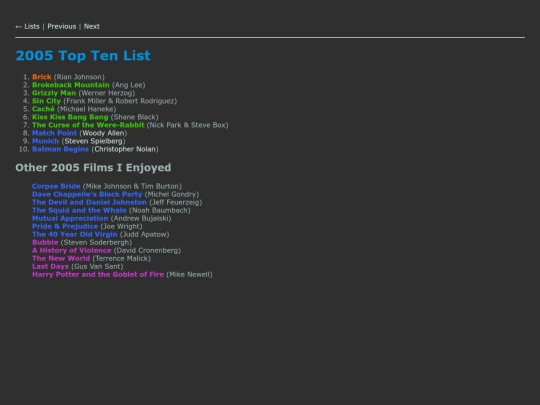This screenshot has width=540, height=405.
Task: Open the Caché film link
Action: [43, 109]
